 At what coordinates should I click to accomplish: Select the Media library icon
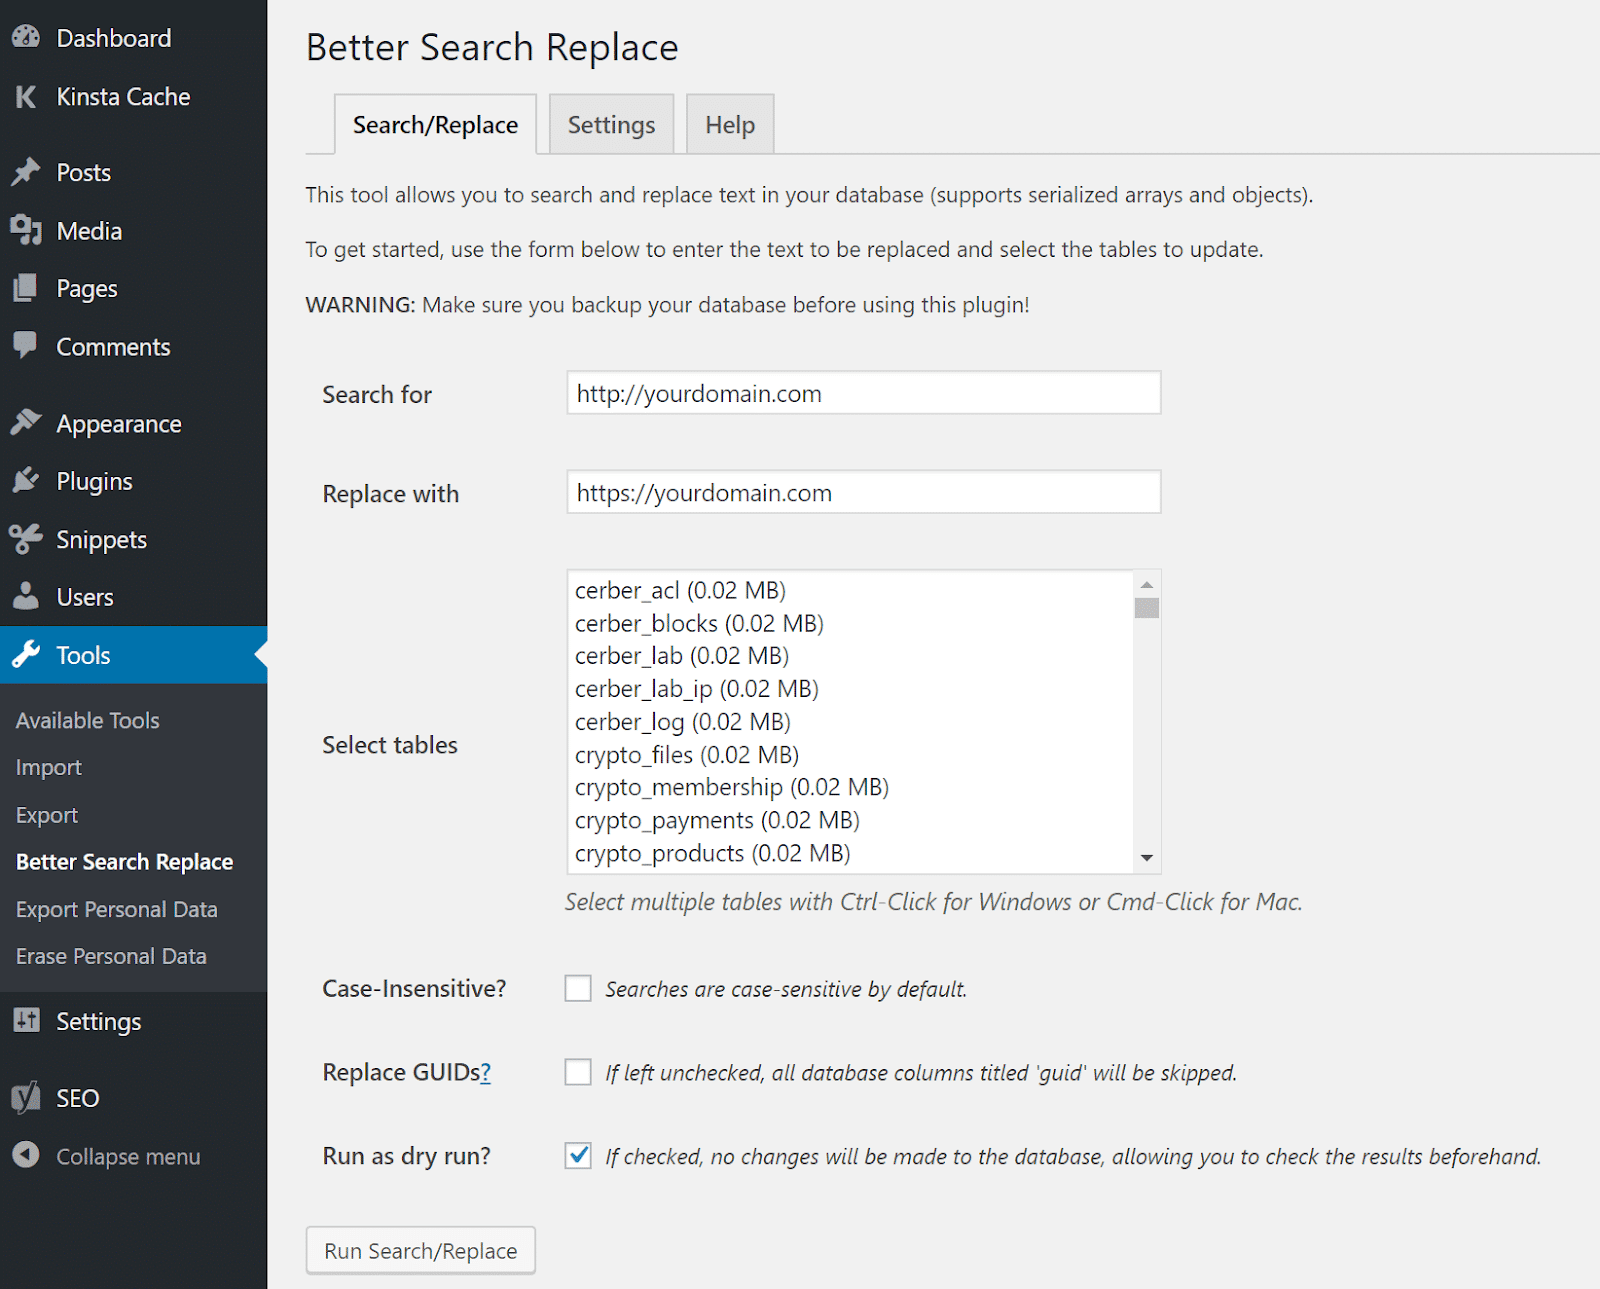click(x=27, y=230)
